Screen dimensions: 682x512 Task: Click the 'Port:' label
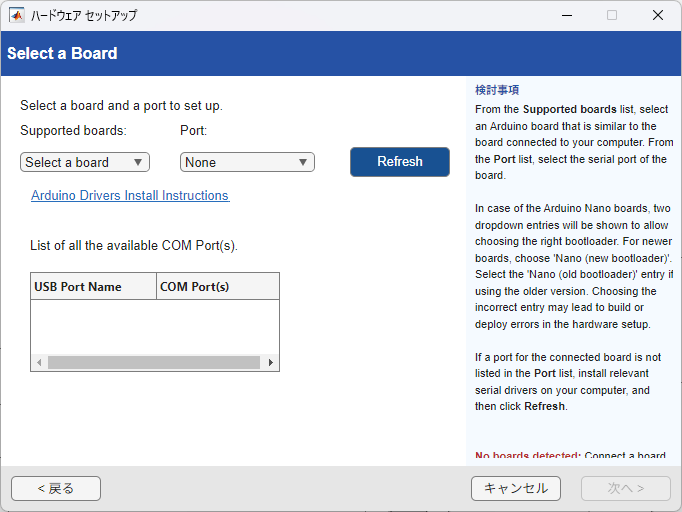(x=194, y=131)
